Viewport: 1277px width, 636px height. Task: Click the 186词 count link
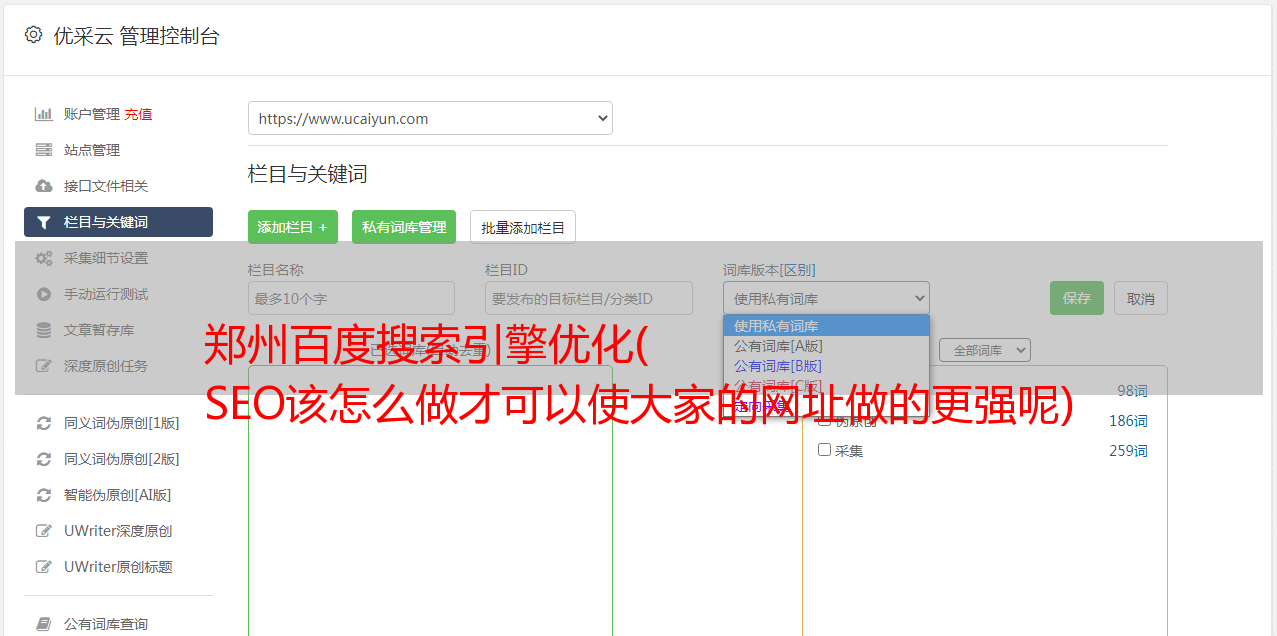[1128, 421]
